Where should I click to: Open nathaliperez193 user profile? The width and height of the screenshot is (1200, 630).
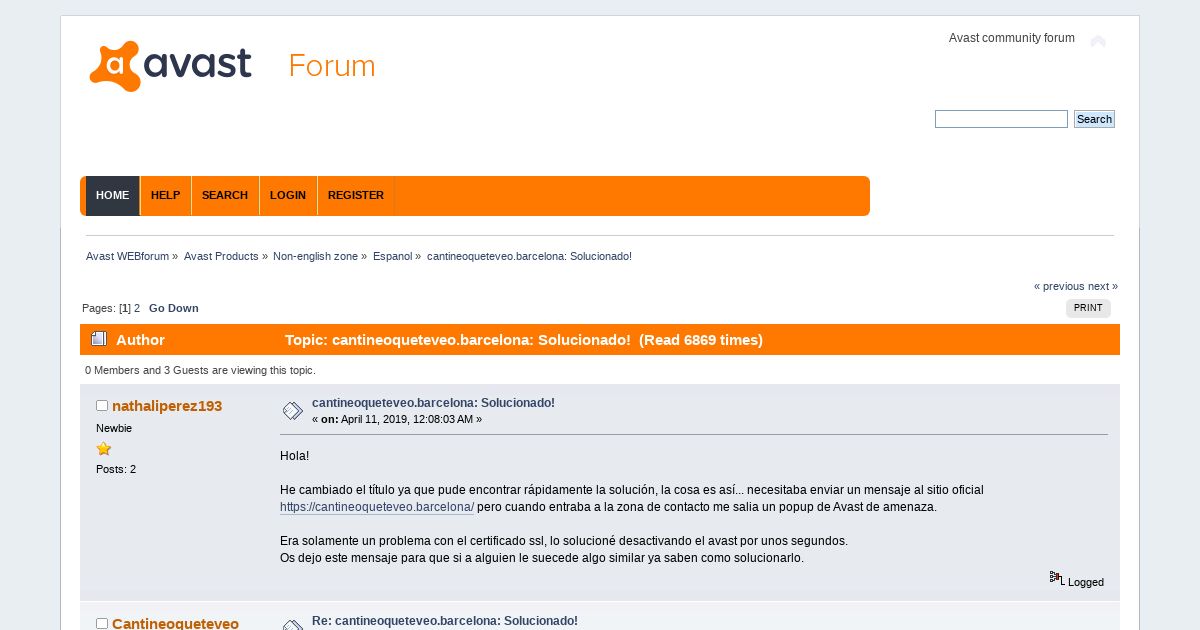click(167, 406)
